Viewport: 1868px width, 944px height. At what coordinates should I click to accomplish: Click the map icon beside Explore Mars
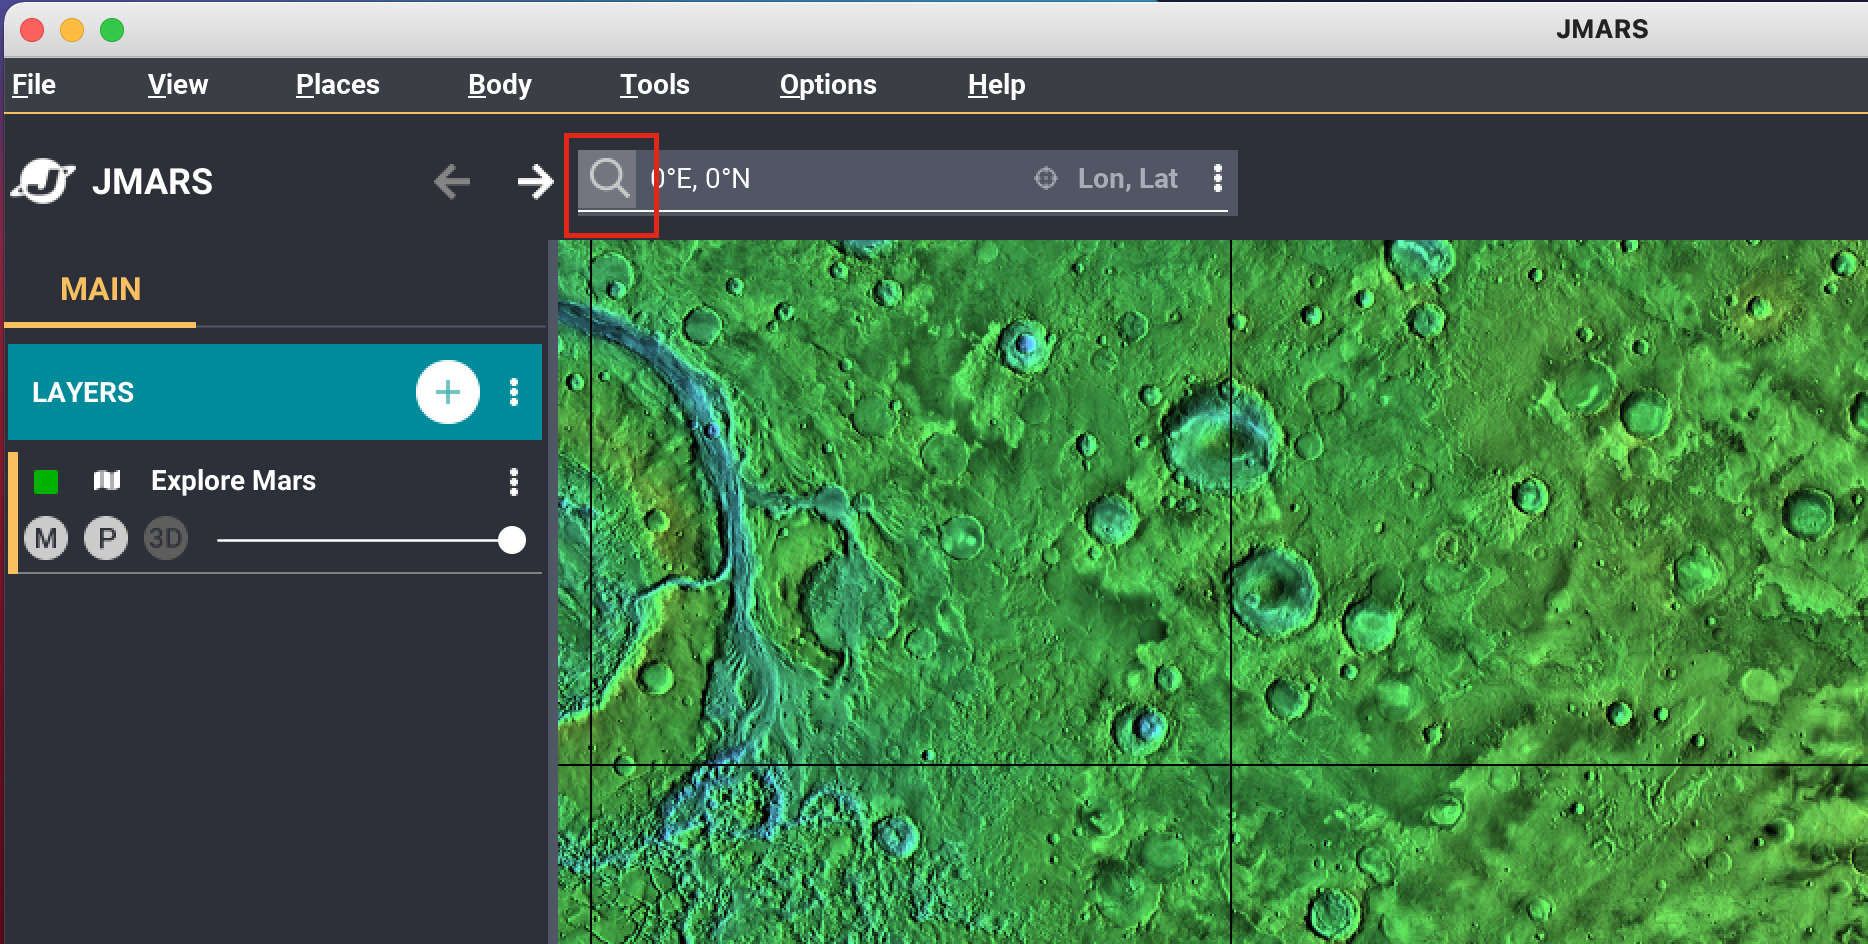coord(107,481)
